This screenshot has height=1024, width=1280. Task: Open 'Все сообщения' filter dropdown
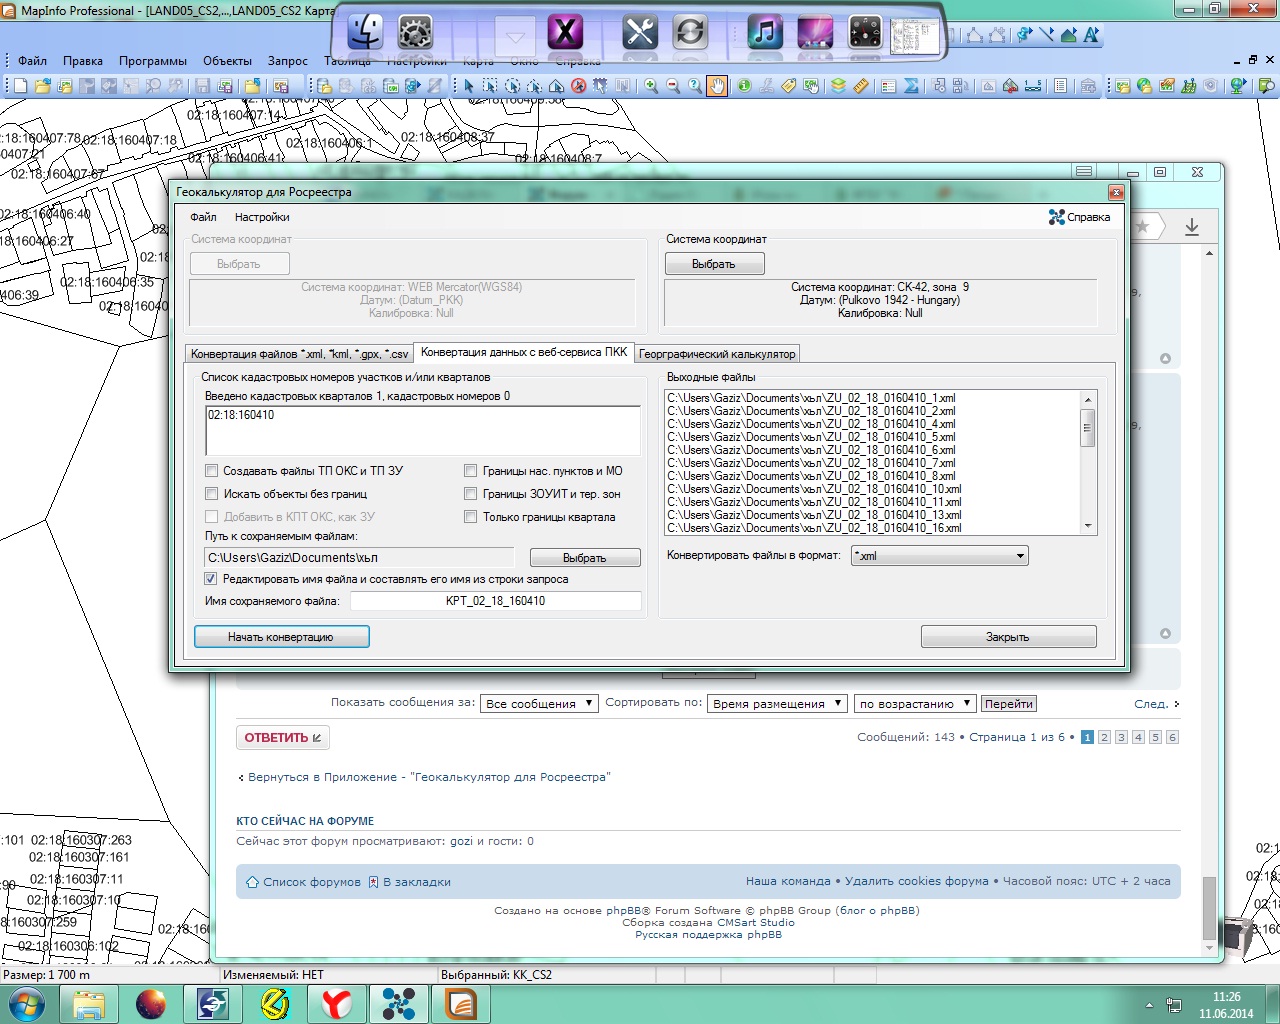click(x=539, y=704)
